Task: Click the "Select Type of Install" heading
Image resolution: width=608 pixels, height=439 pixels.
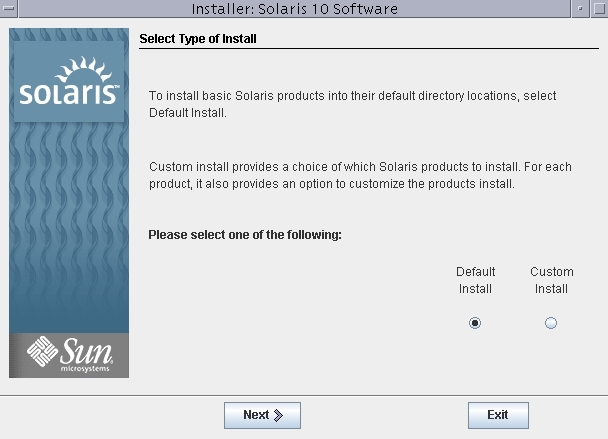Action: click(x=198, y=39)
